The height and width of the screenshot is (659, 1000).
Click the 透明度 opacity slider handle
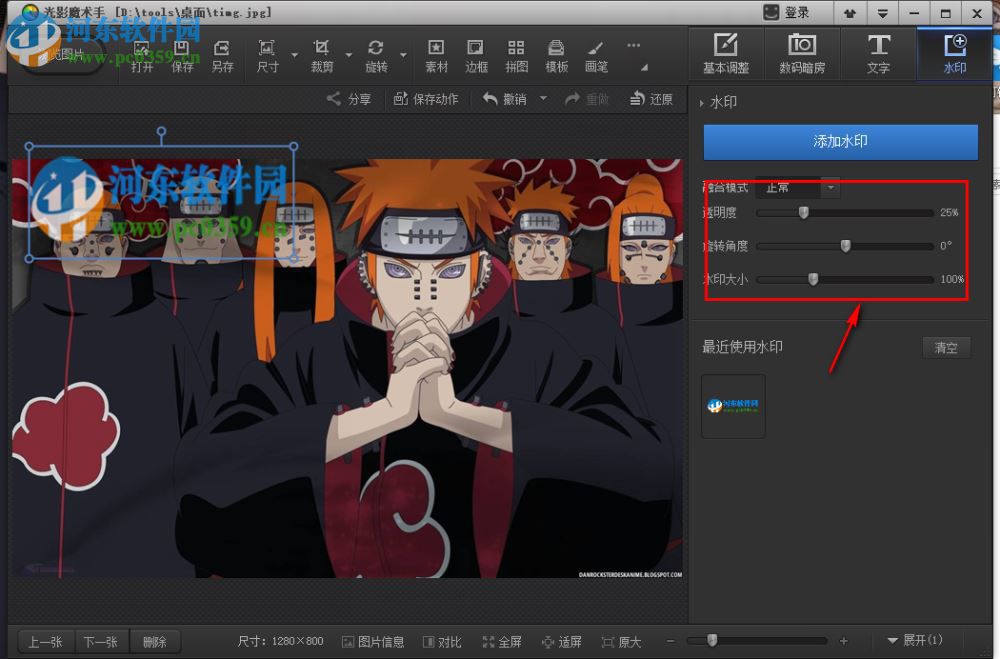click(803, 212)
